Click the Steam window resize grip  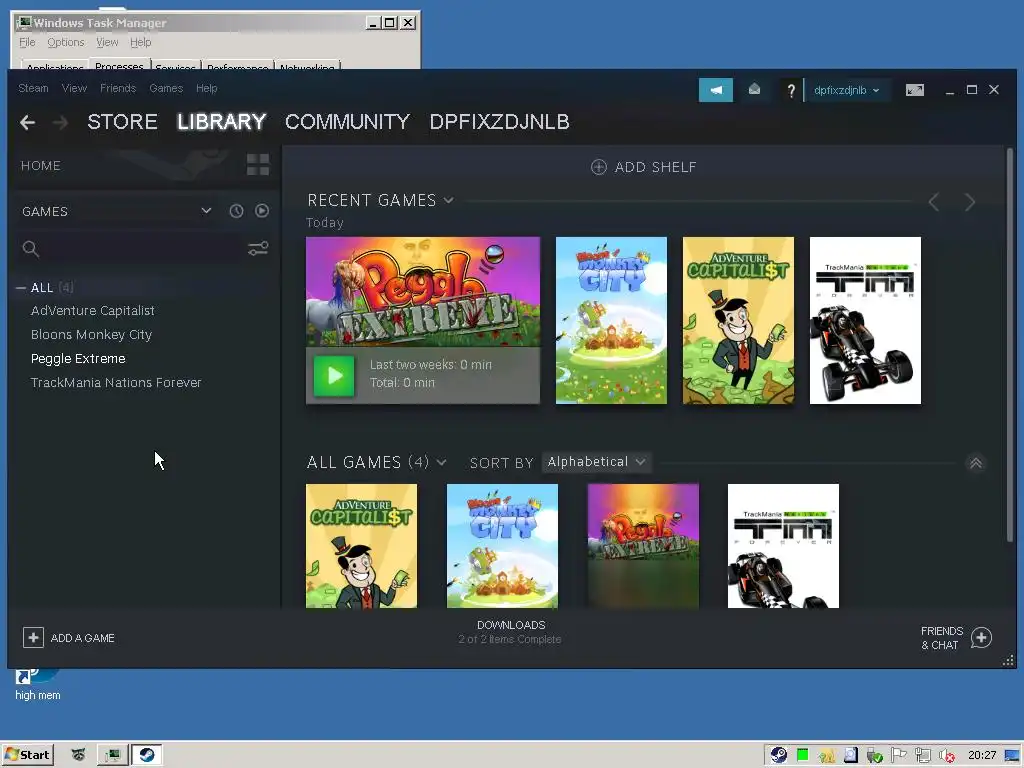click(1008, 661)
